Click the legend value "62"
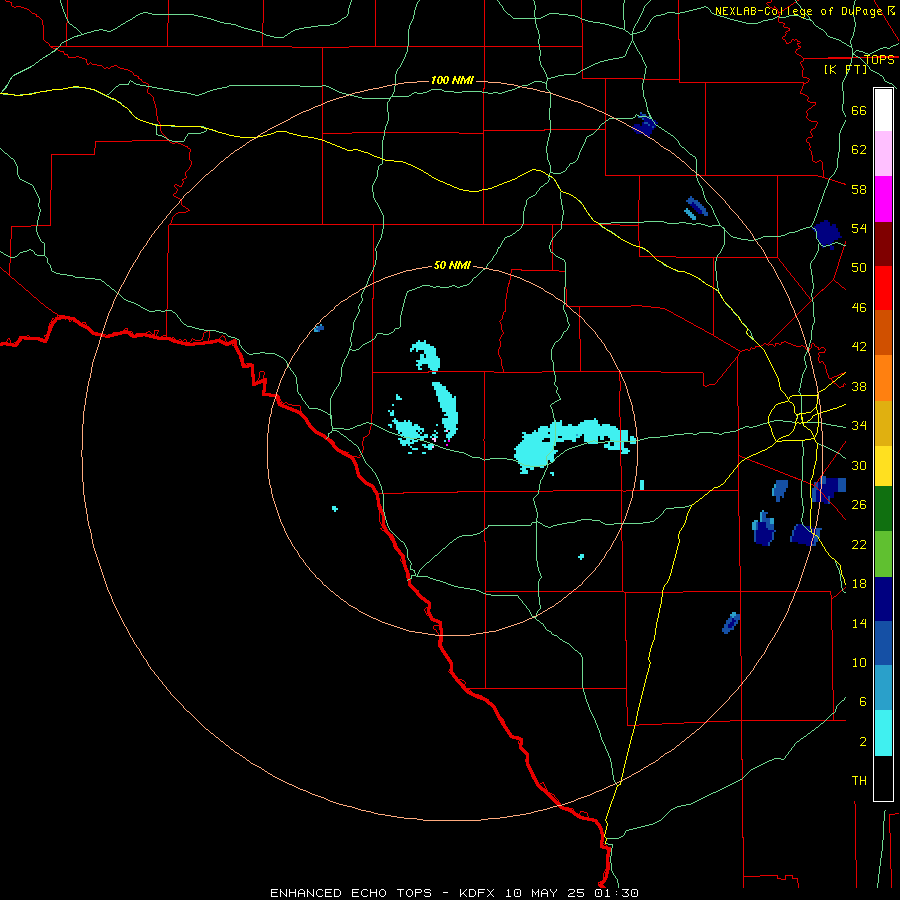900x900 pixels. (859, 150)
